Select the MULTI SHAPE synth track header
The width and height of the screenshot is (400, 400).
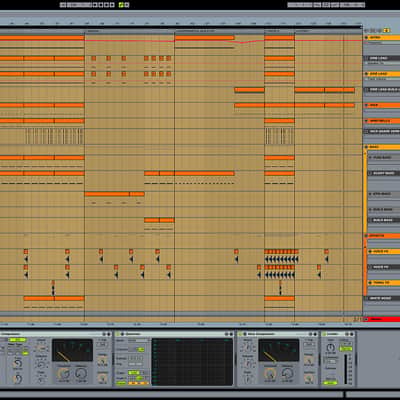pyautogui.click(x=382, y=131)
